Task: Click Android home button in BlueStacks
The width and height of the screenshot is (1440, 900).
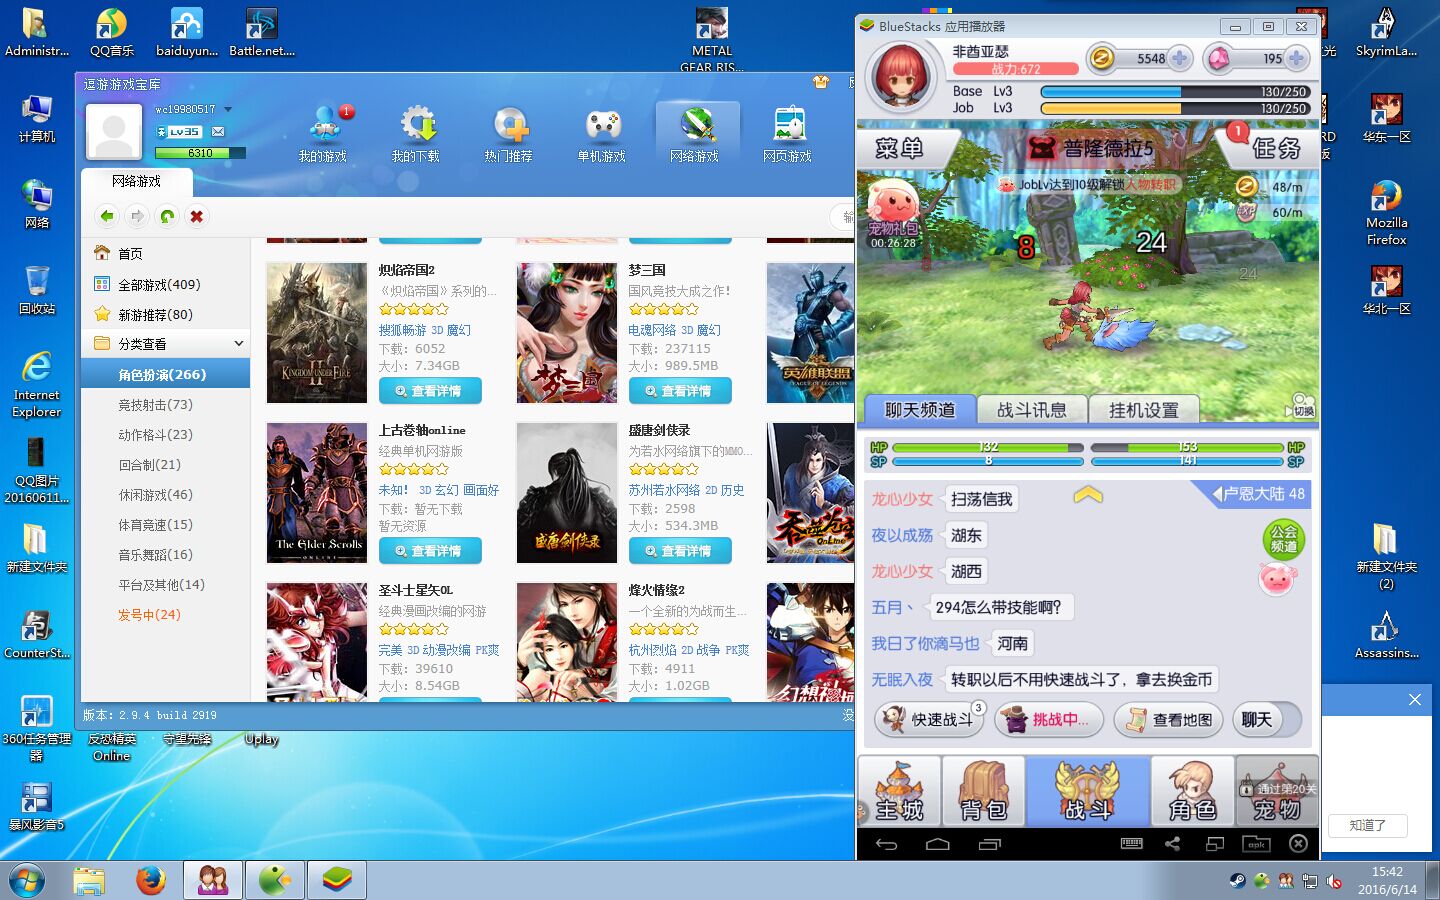Action: pos(938,844)
